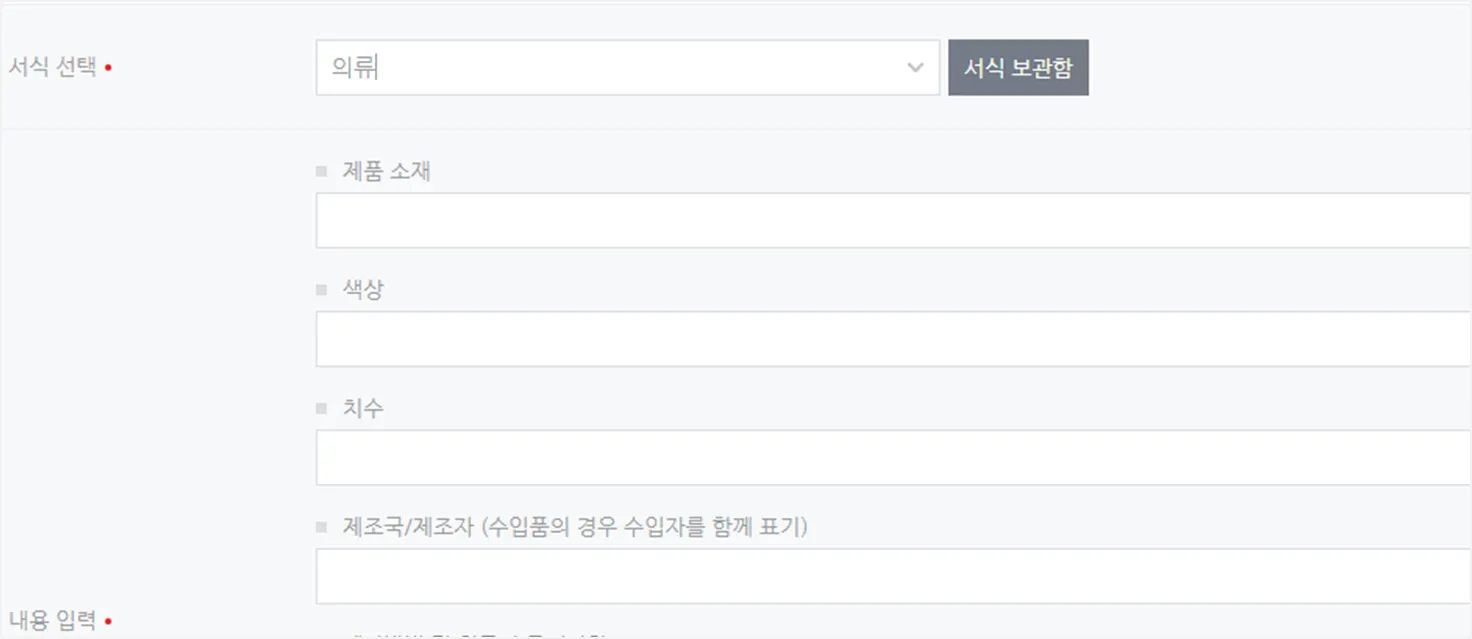Click the 제조국/제조자 (수입품의 경우...) label text

pyautogui.click(x=575, y=527)
